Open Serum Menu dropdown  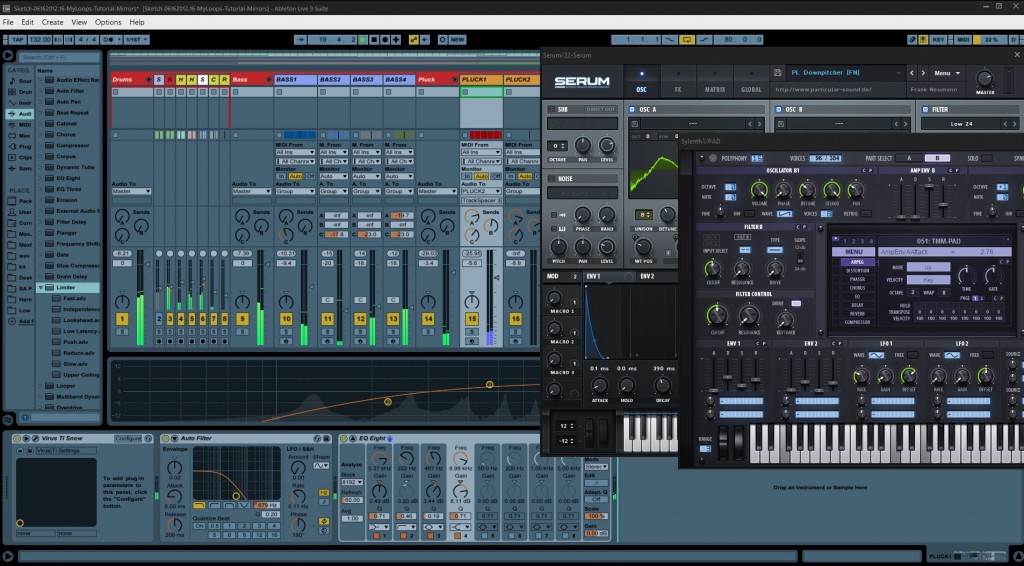pos(947,73)
